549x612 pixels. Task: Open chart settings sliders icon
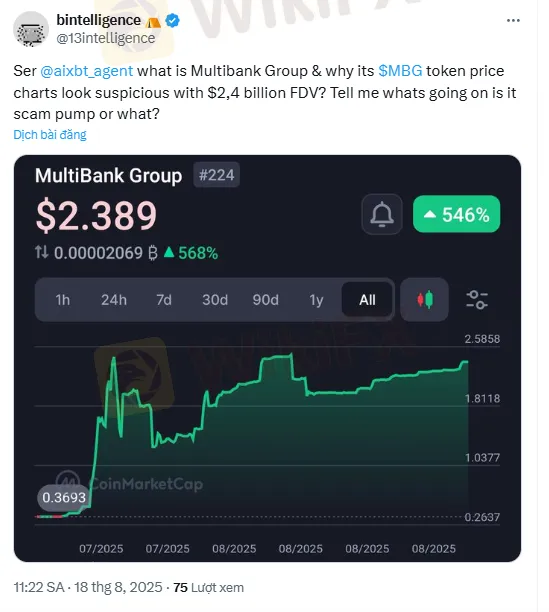pyautogui.click(x=477, y=300)
